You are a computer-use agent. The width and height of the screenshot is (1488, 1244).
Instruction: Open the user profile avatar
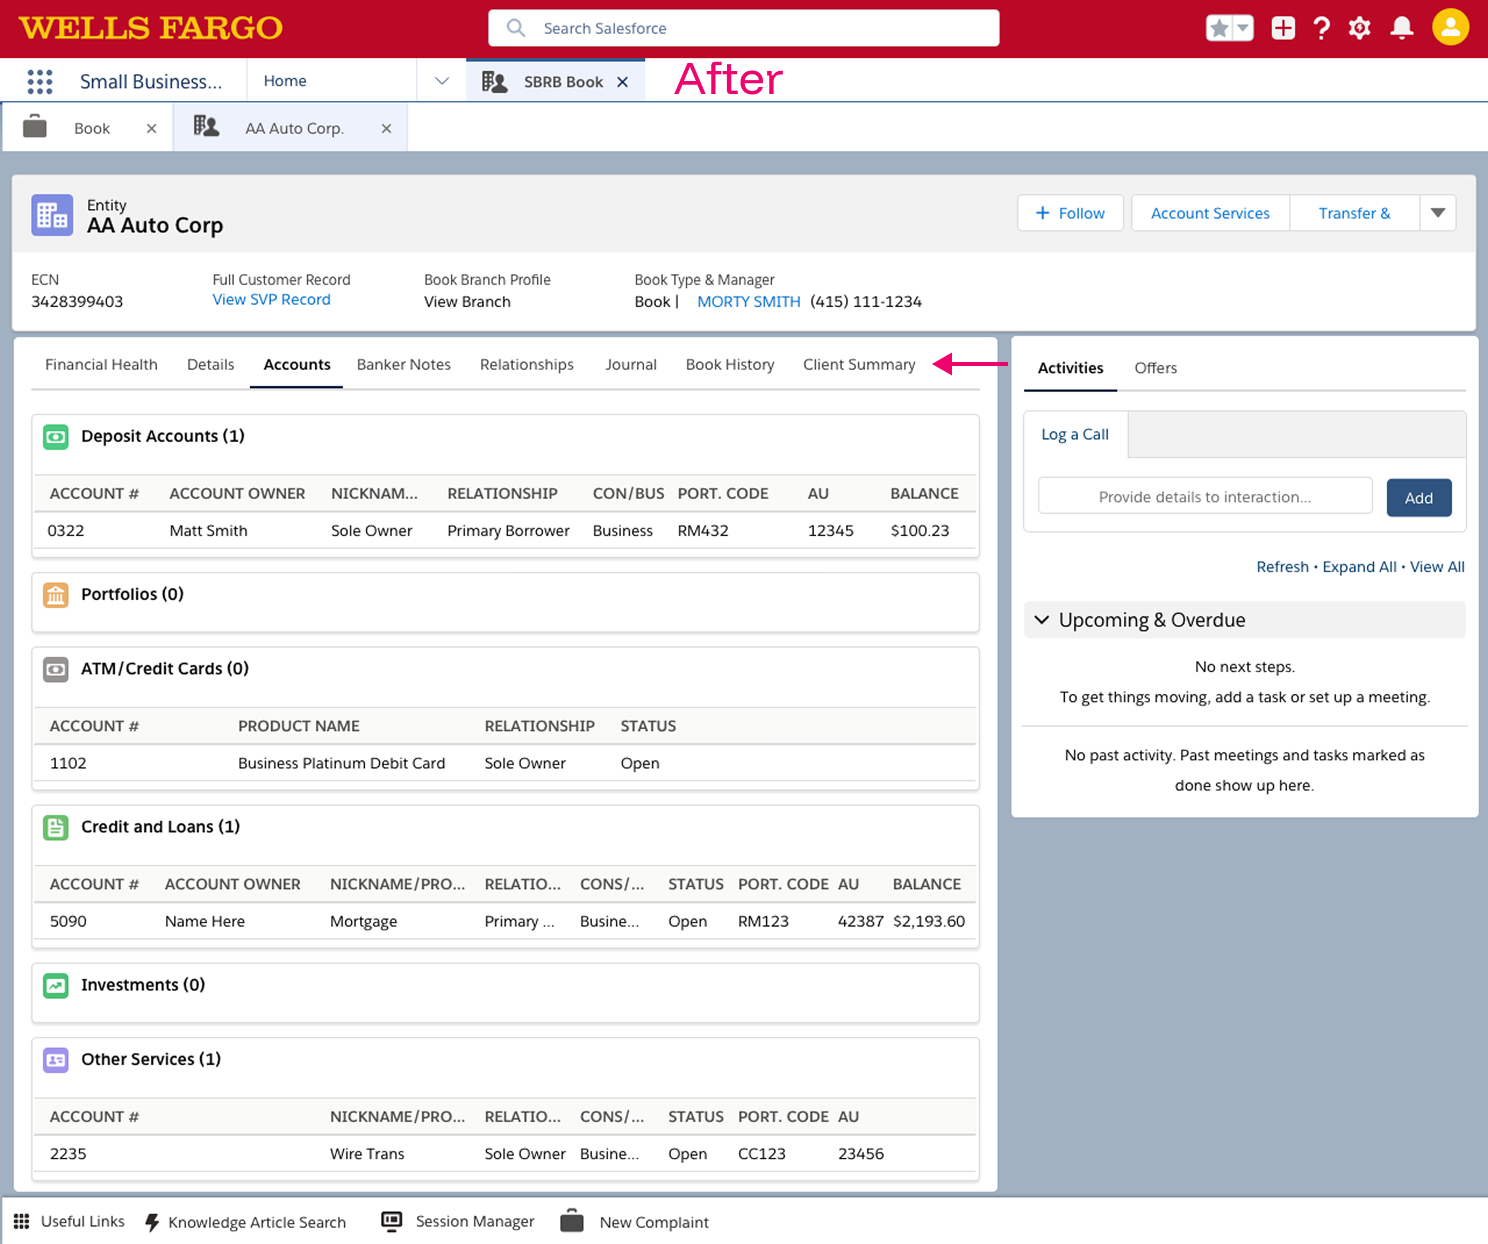point(1450,27)
